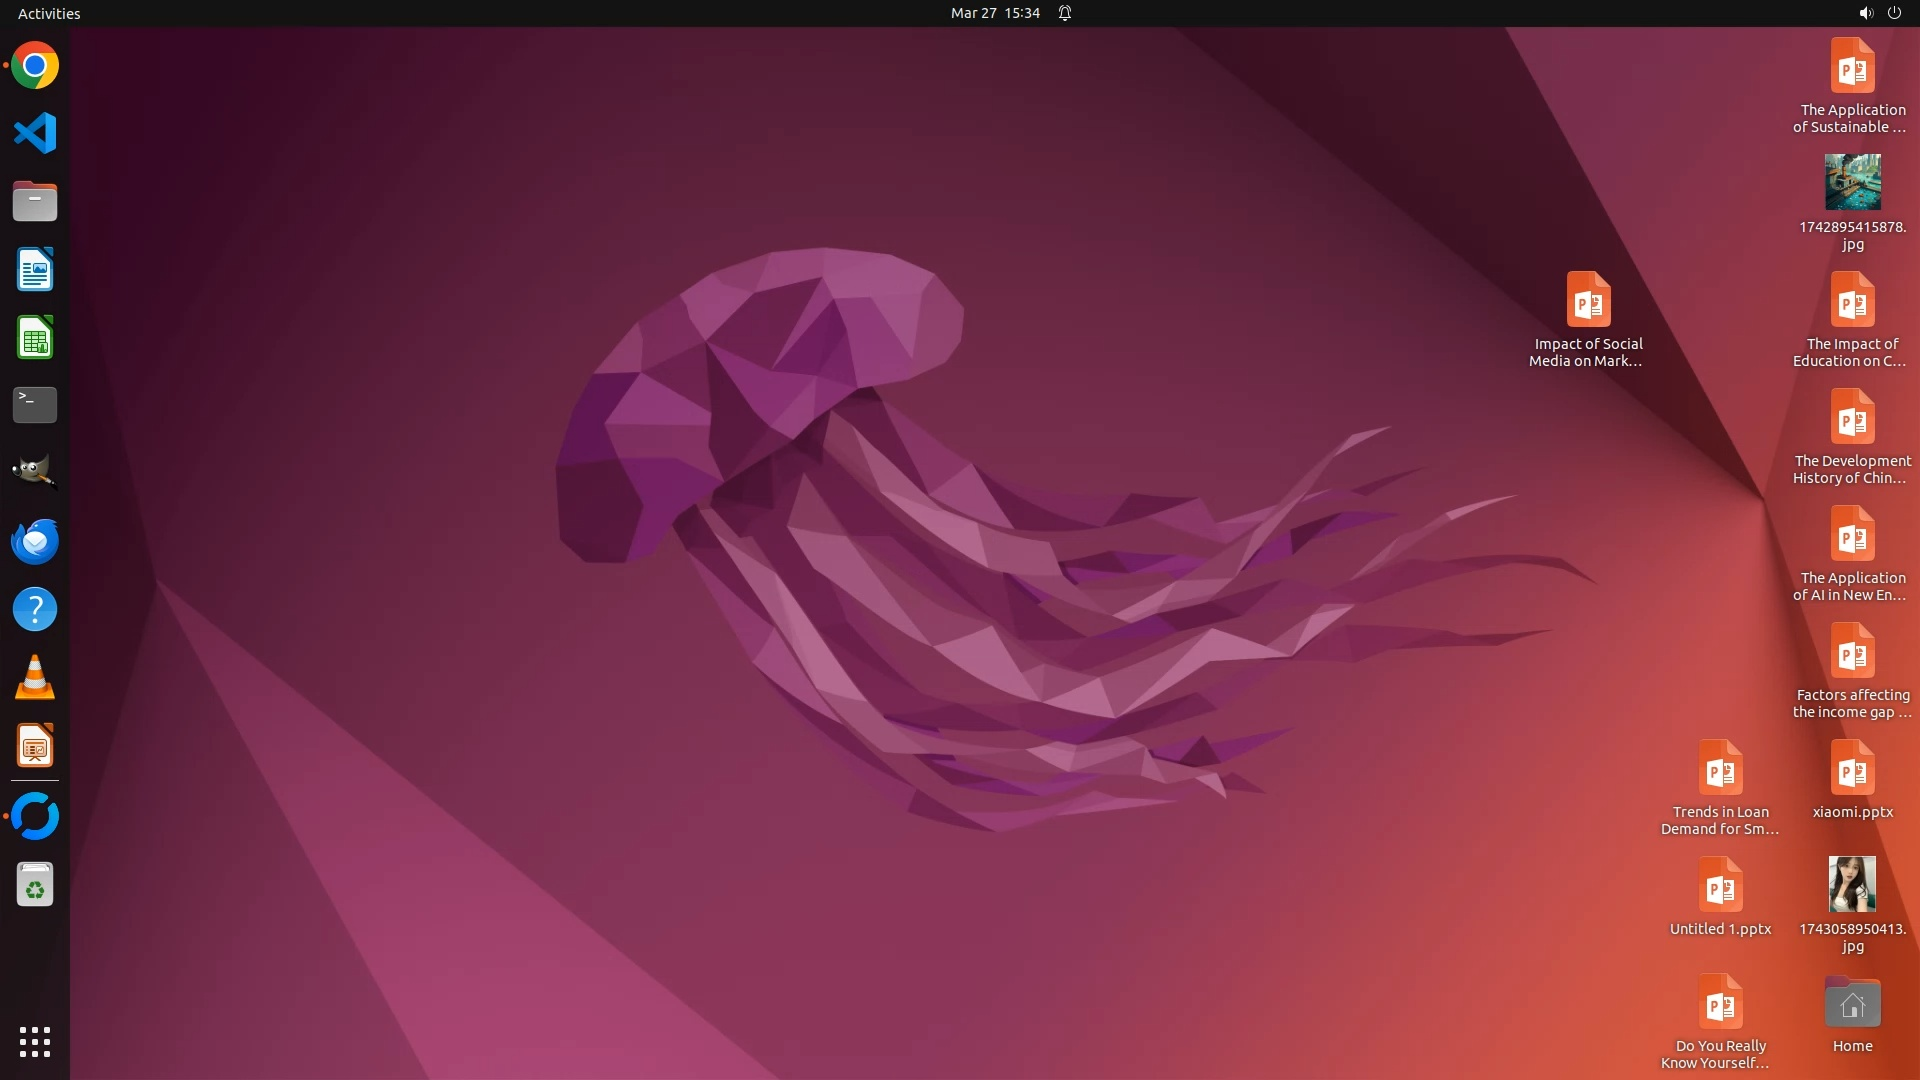
Task: Launch VLC media player from dock
Action: click(35, 677)
